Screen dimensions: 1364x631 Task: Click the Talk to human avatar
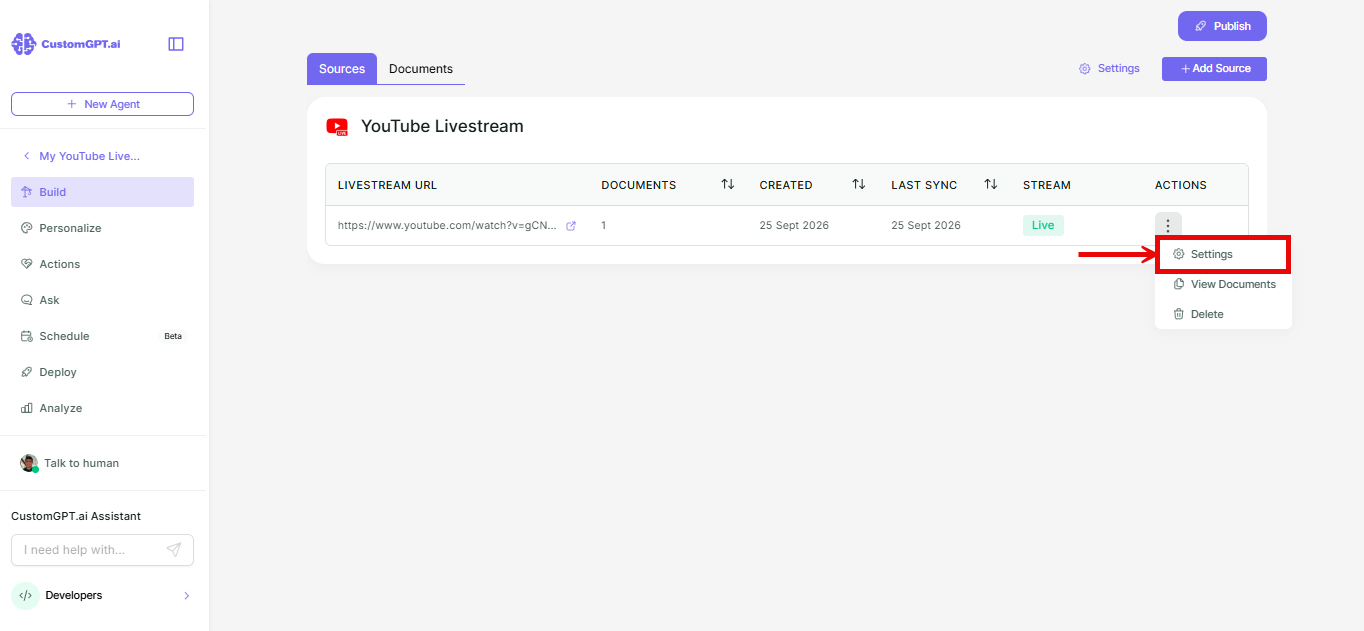29,463
